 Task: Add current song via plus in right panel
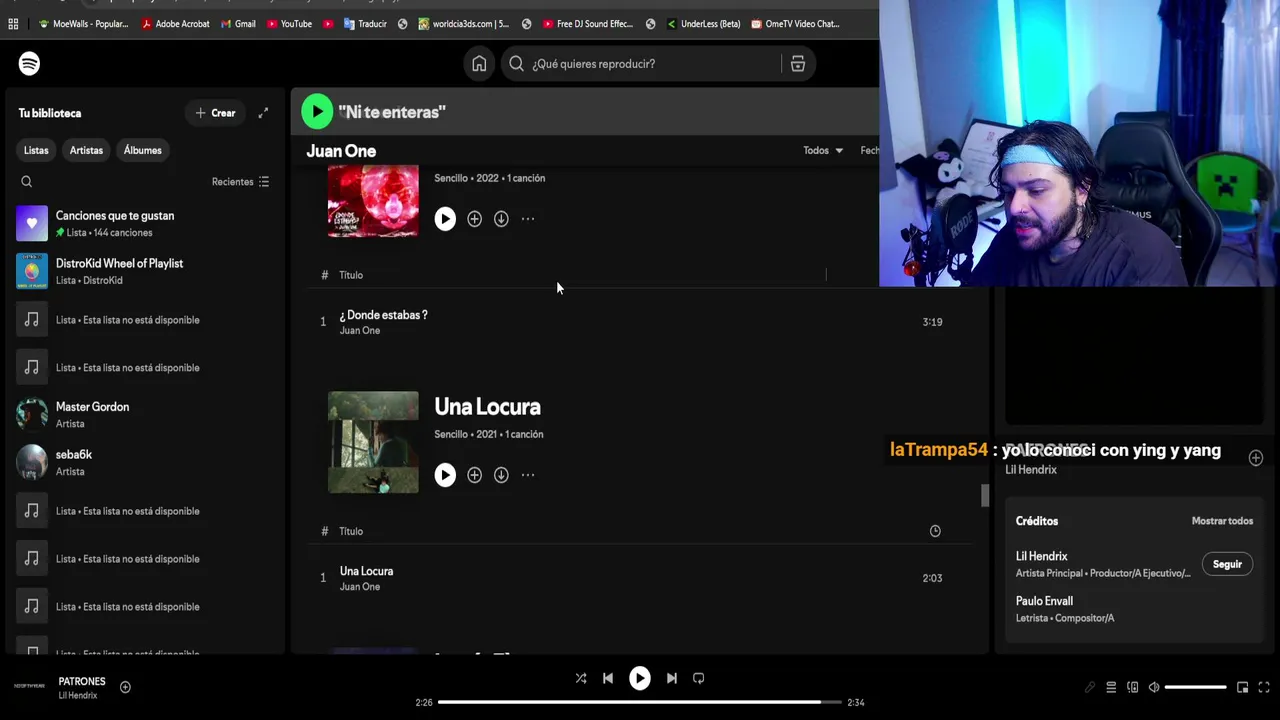(x=1256, y=458)
